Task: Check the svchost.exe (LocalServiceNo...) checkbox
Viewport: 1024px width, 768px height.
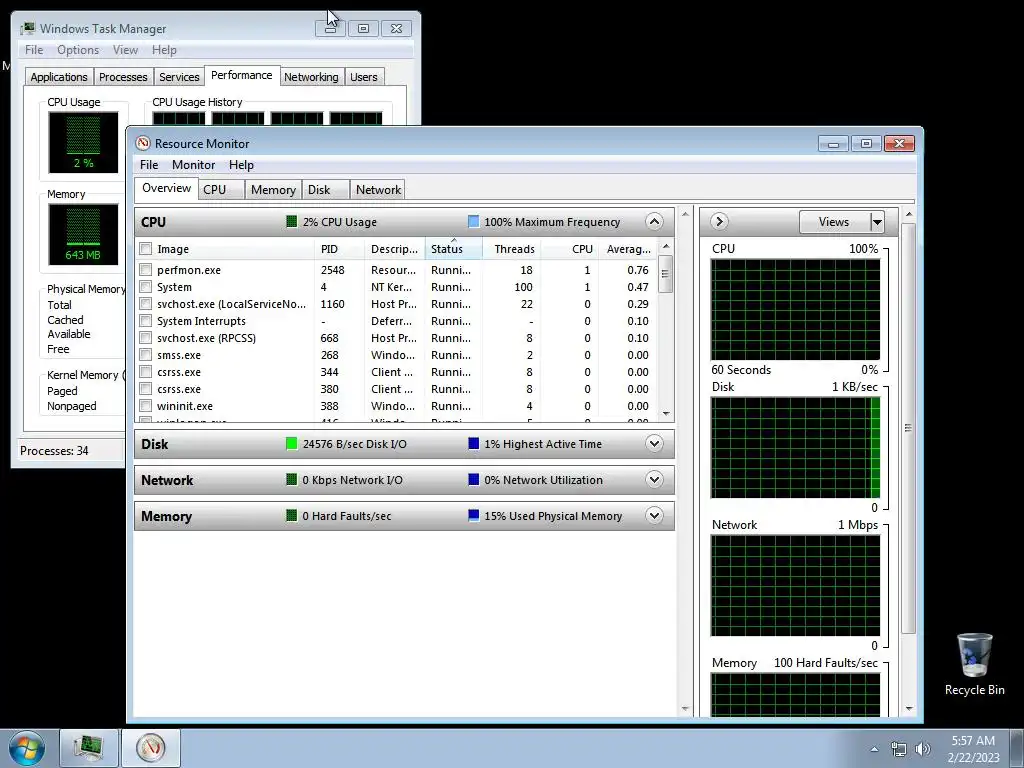Action: click(x=146, y=304)
